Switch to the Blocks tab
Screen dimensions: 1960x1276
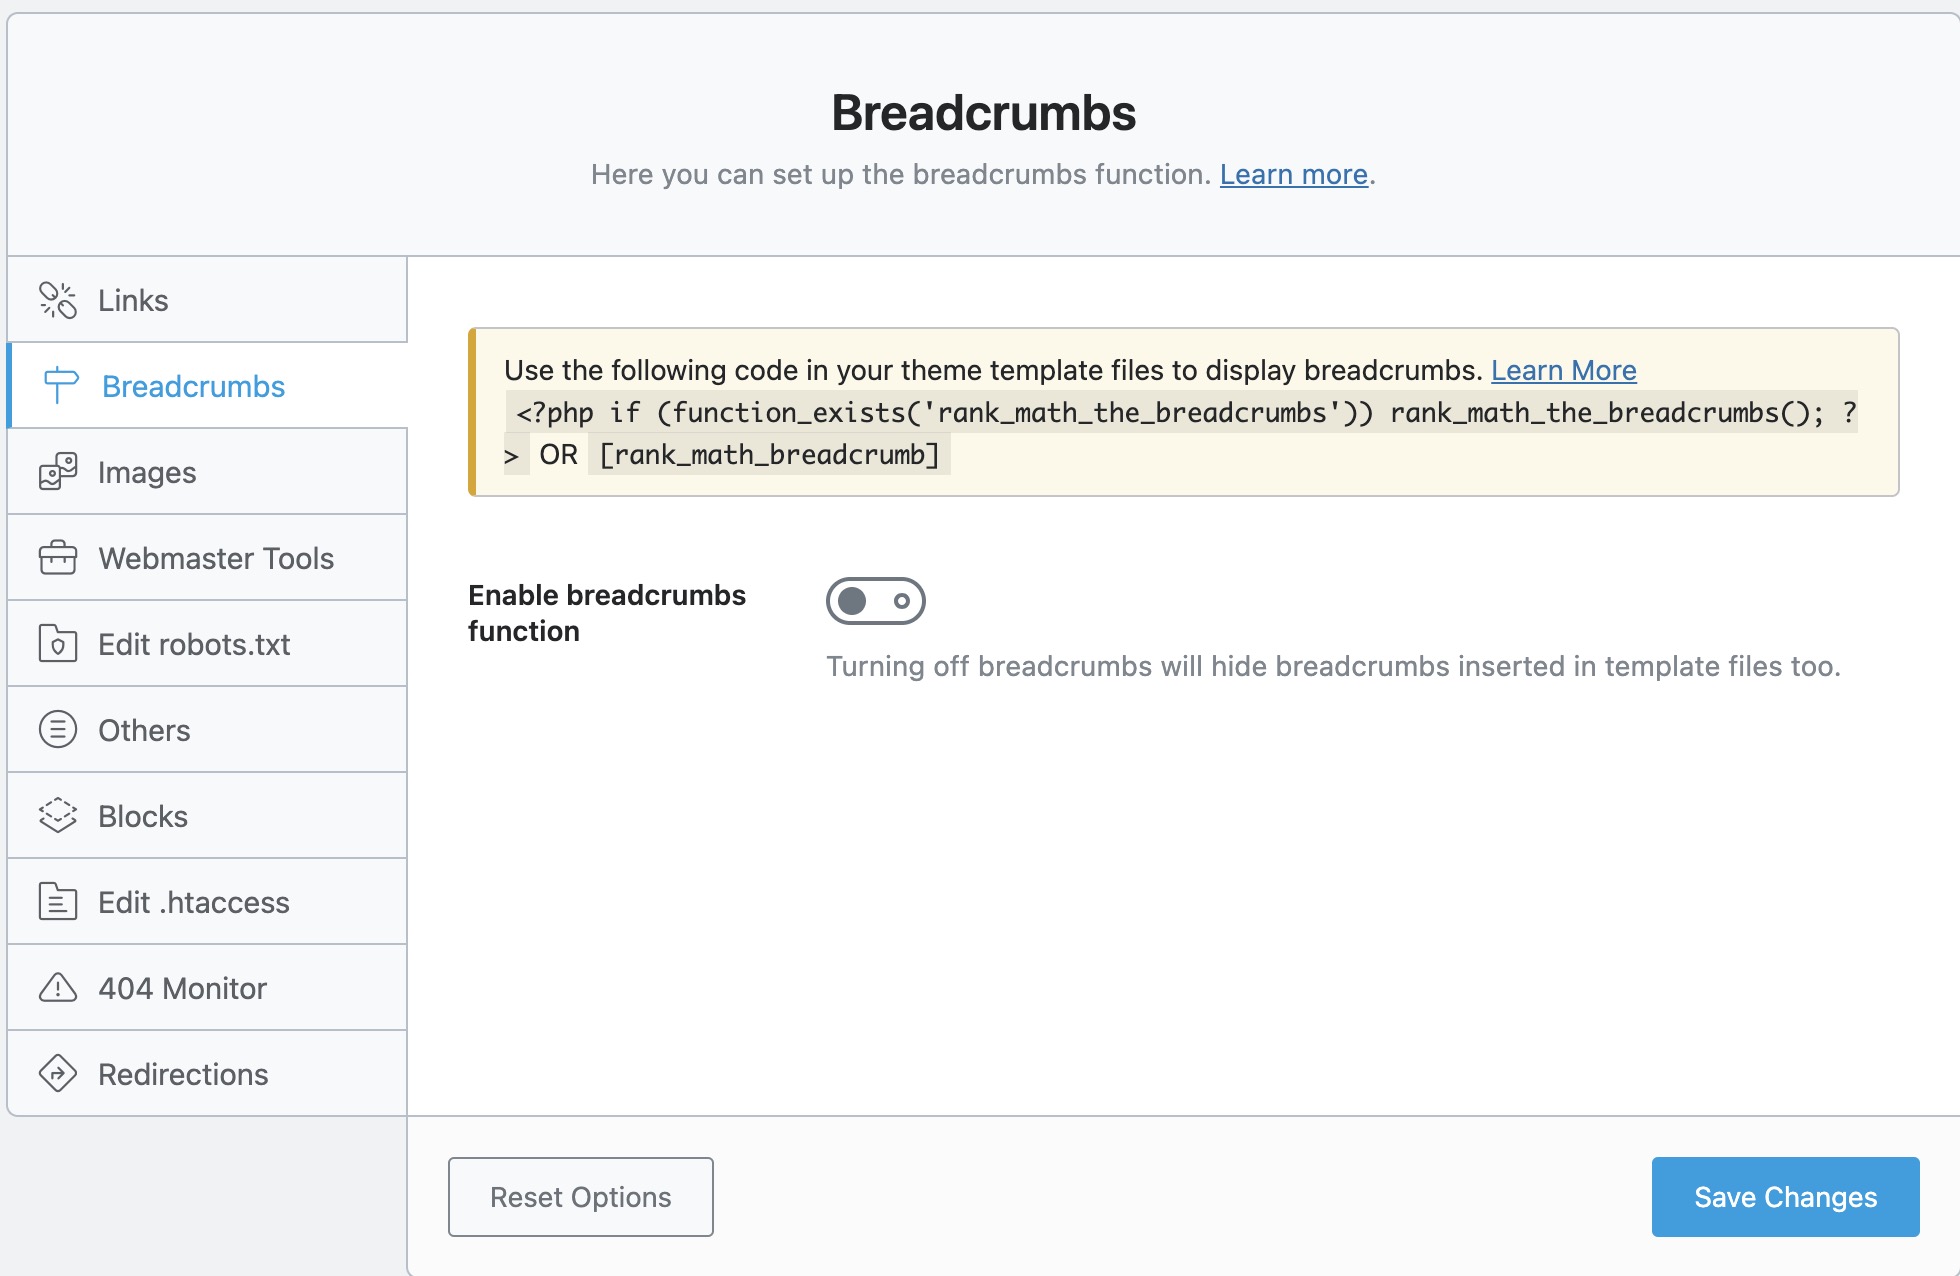point(208,816)
